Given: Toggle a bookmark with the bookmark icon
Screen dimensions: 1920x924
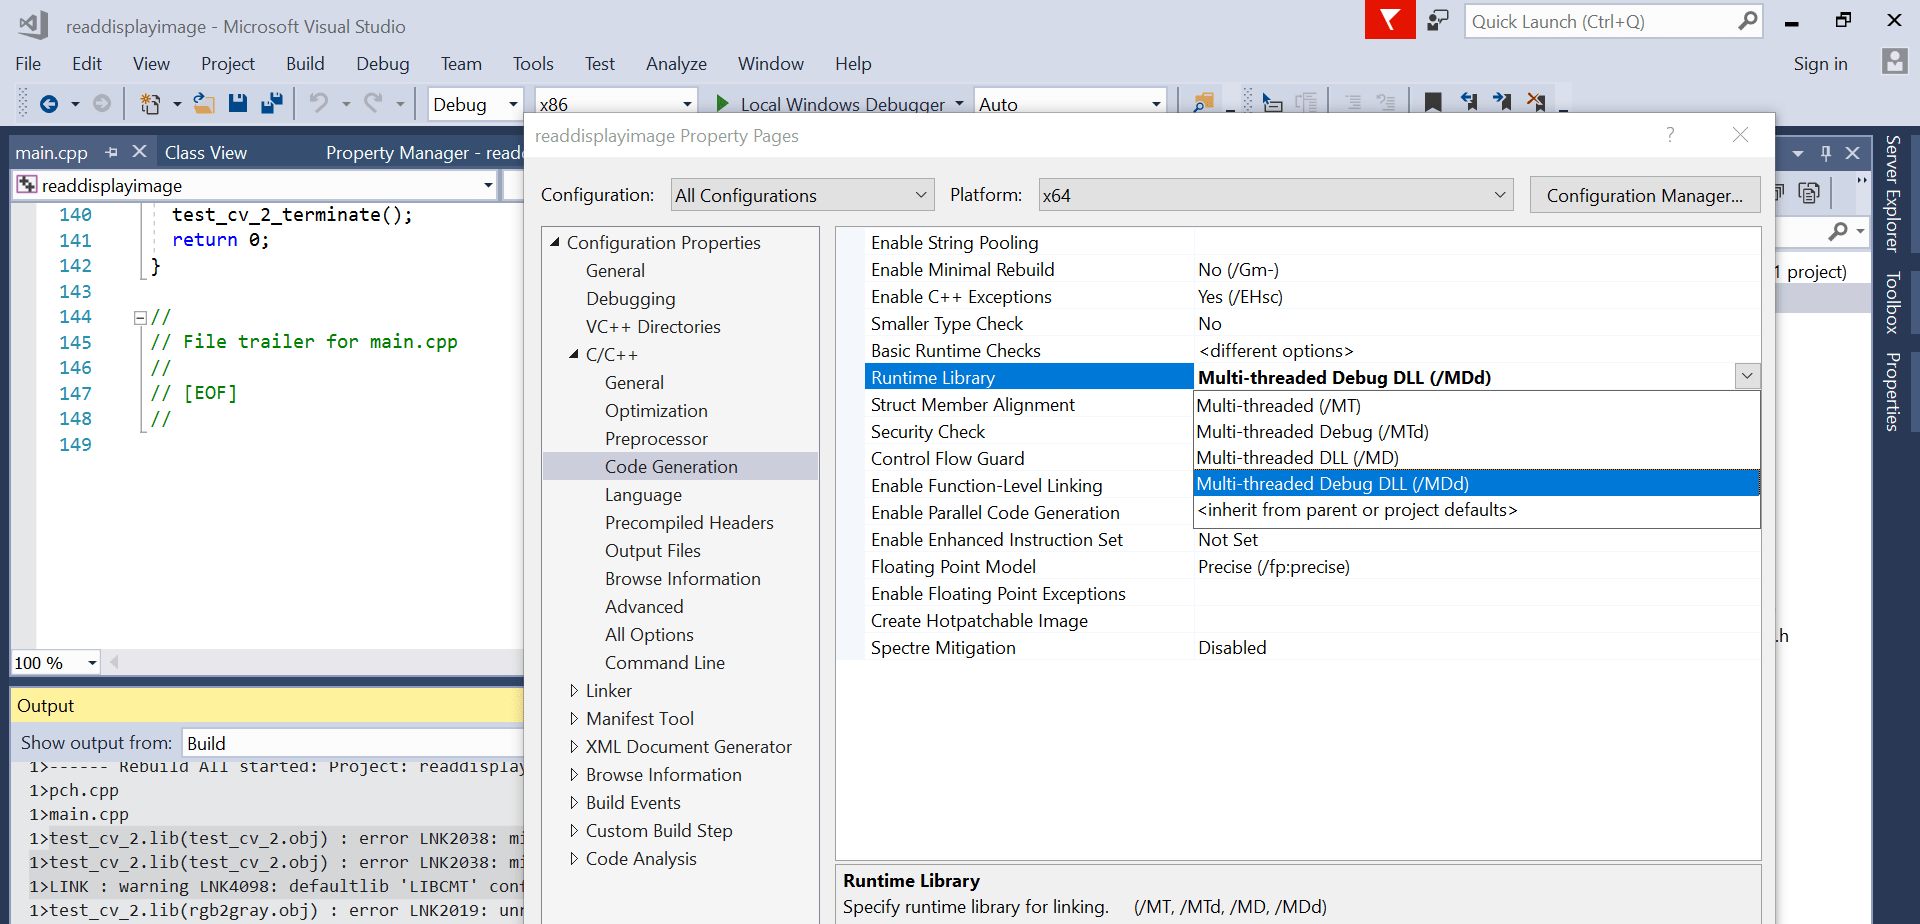Looking at the screenshot, I should (x=1433, y=103).
